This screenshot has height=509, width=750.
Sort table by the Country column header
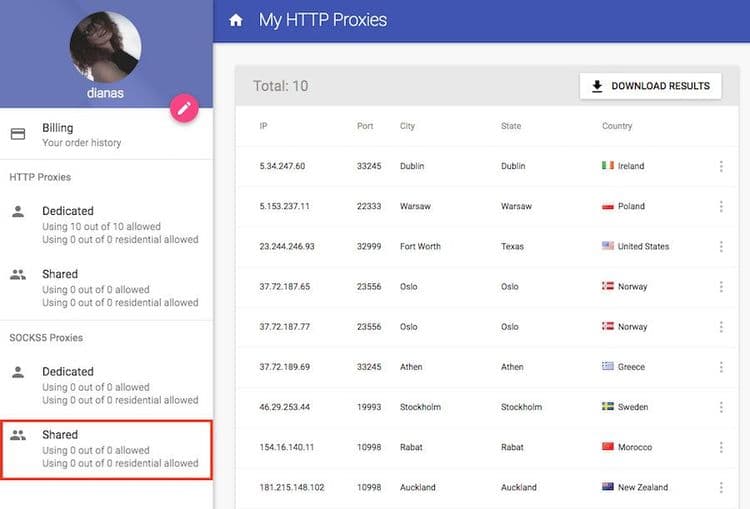[x=617, y=126]
